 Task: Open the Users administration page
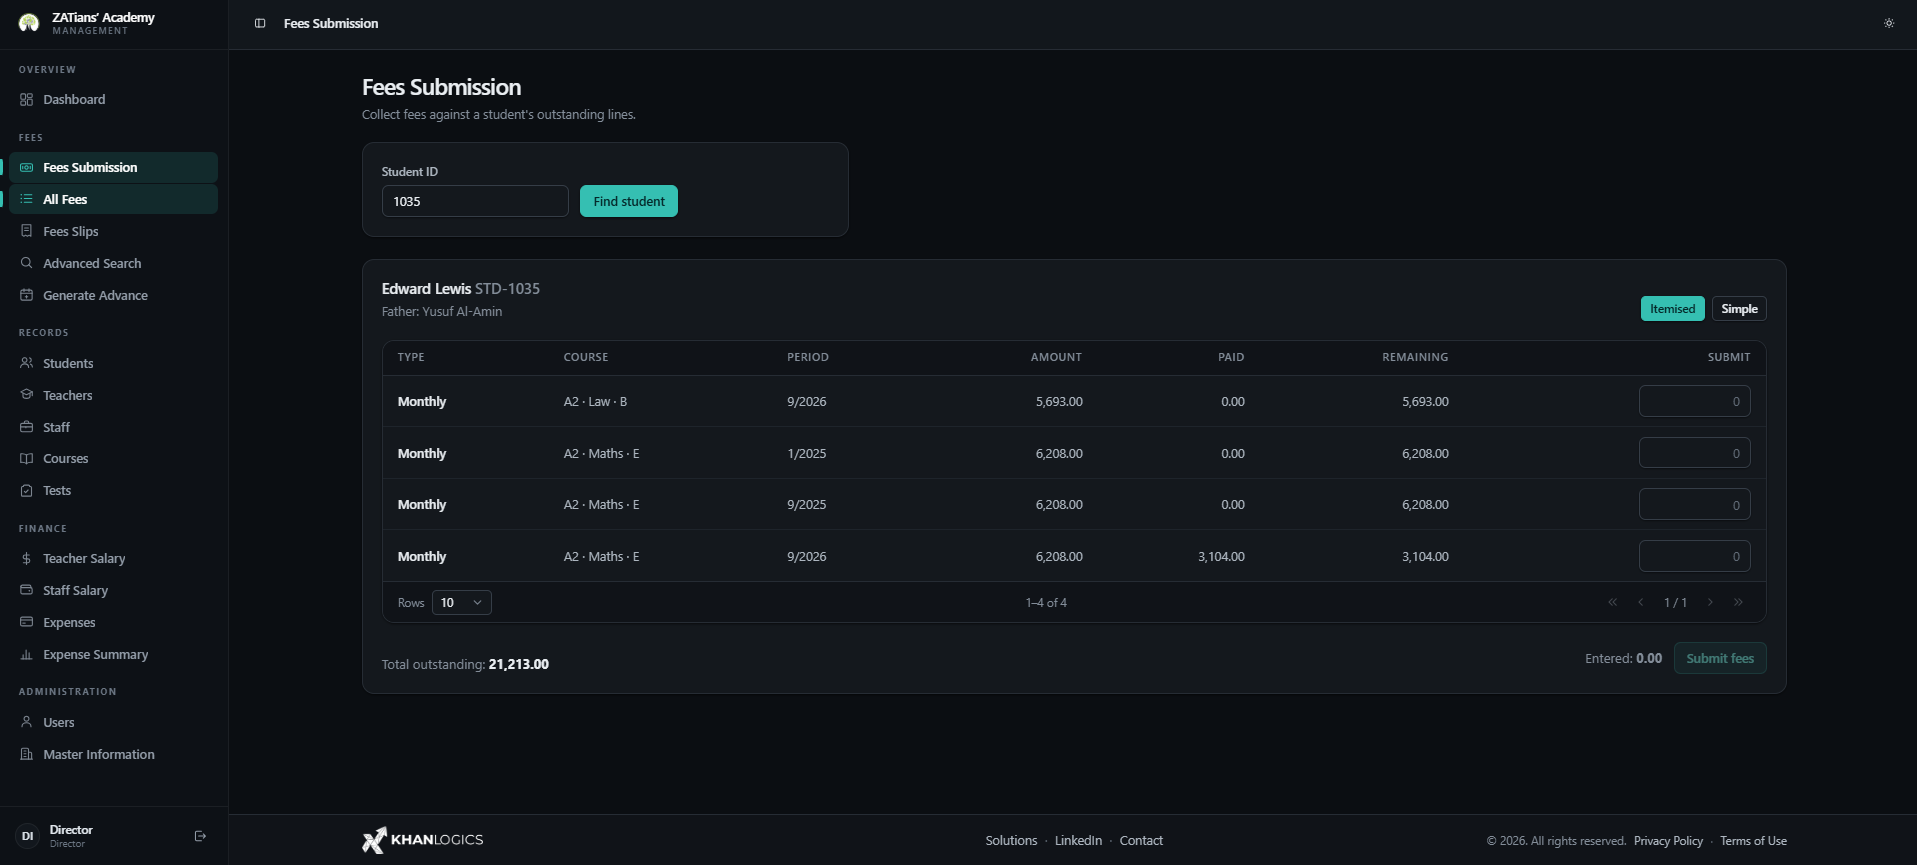pyautogui.click(x=113, y=722)
